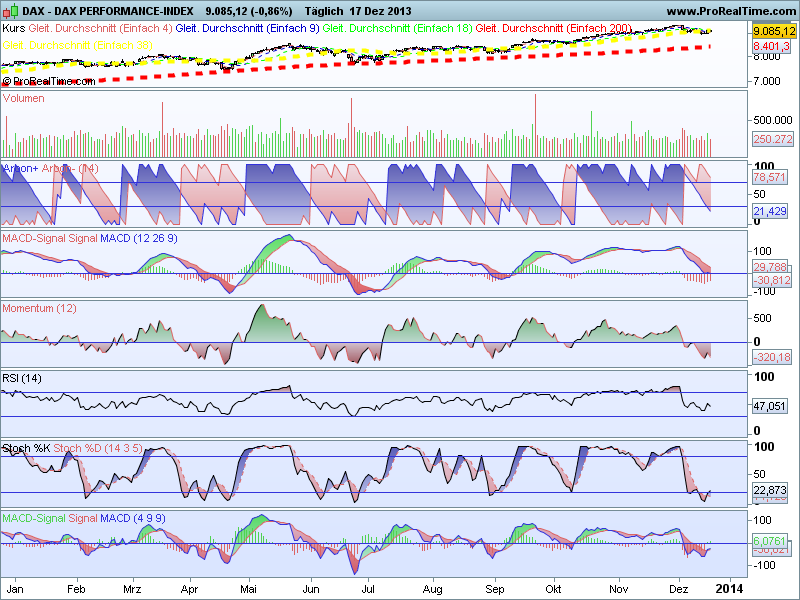This screenshot has width=800, height=600.
Task: Click the Mai label on time axis
Action: [x=248, y=589]
